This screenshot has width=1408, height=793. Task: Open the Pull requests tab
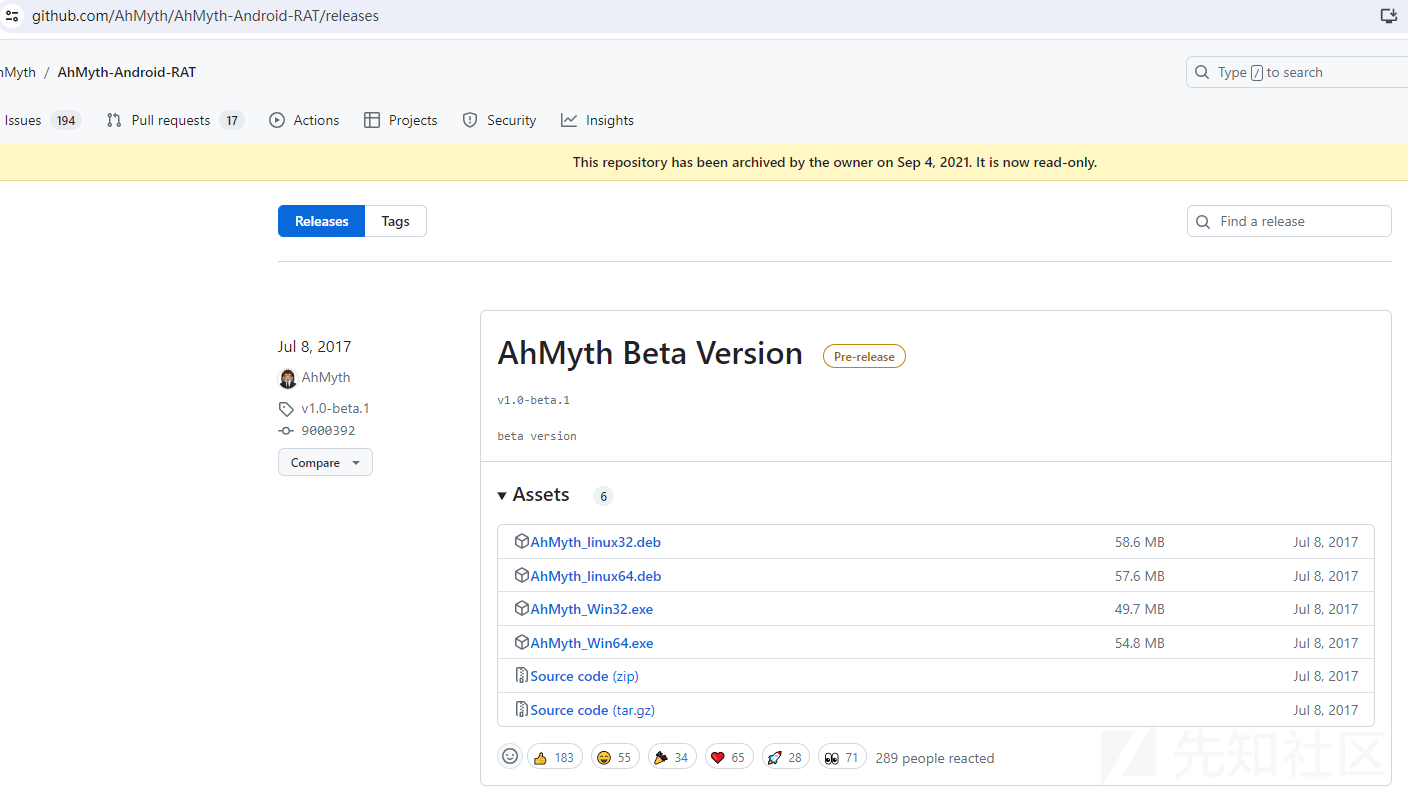coord(175,120)
